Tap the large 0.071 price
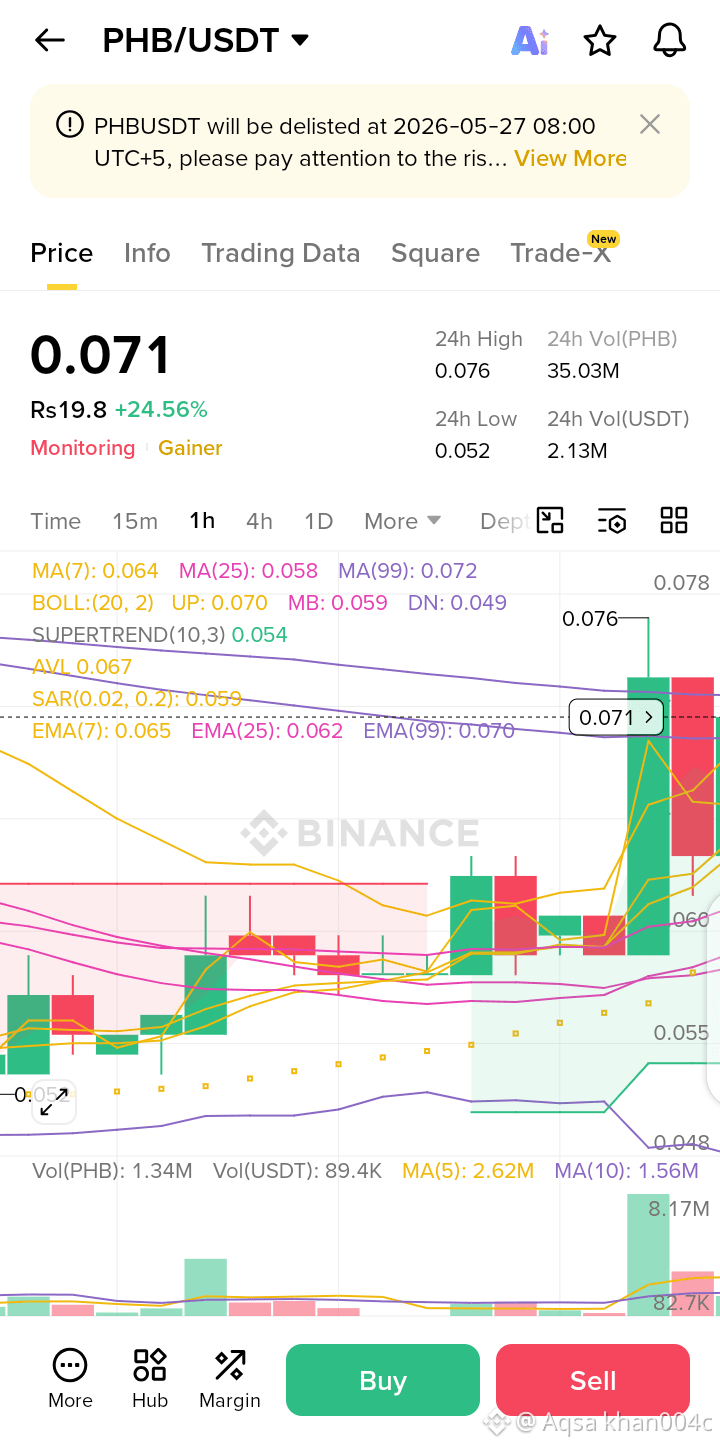This screenshot has width=720, height=1447. coord(101,355)
